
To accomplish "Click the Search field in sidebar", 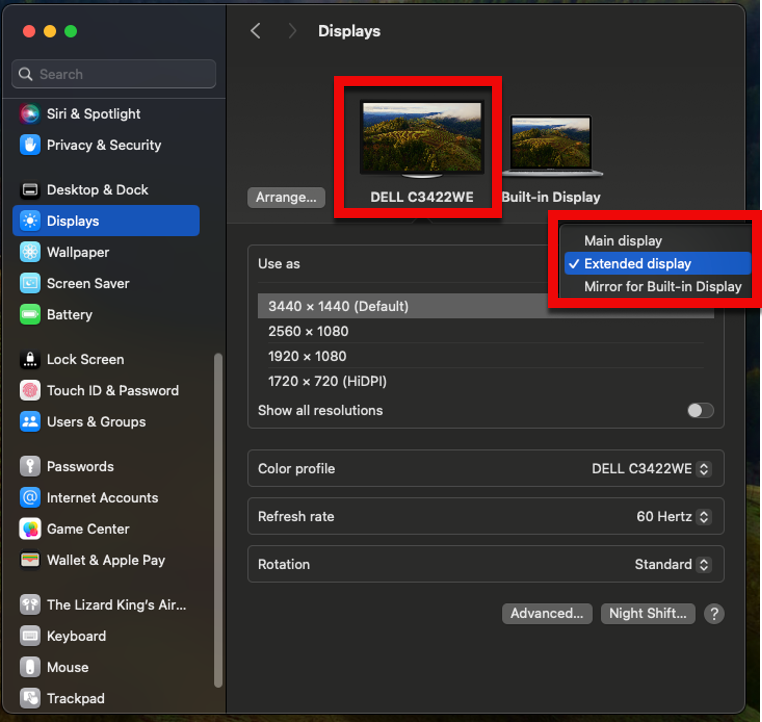I will click(x=114, y=74).
